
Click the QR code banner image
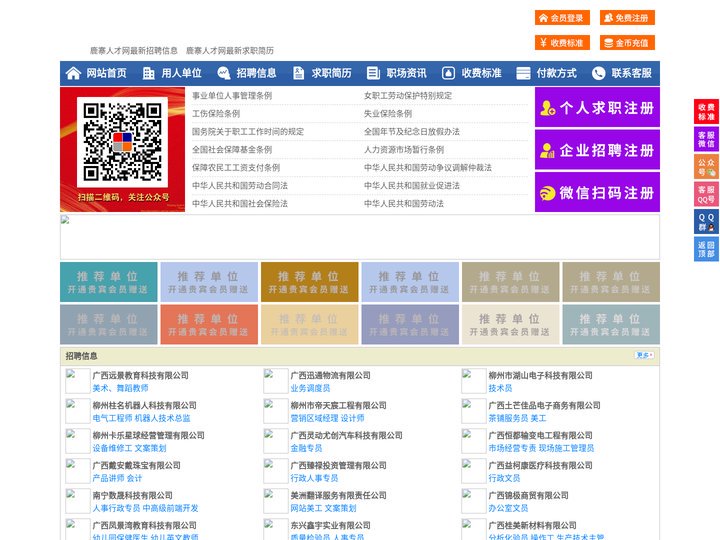click(x=123, y=150)
